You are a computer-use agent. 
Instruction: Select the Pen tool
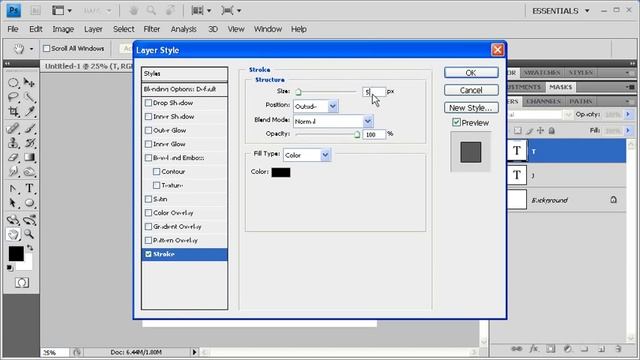pos(13,189)
